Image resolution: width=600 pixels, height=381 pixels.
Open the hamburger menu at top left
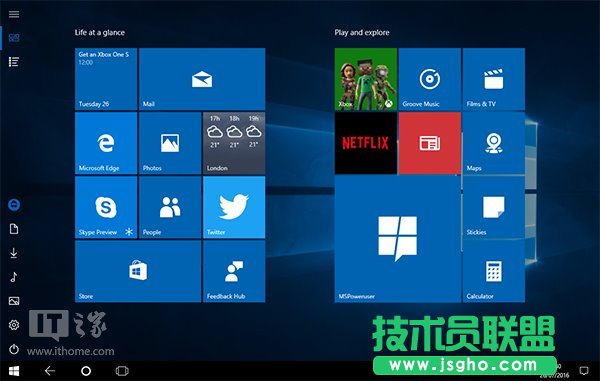[14, 14]
